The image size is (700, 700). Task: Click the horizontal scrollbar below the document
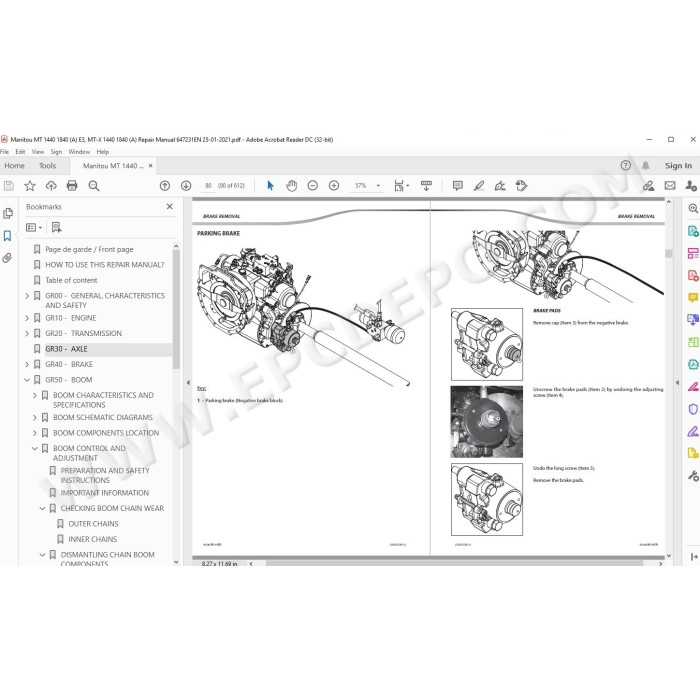[x=454, y=563]
